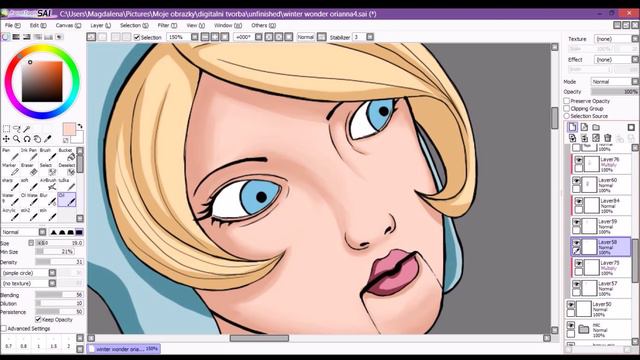Screen dimensions: 640x360
Task: Choose the Deselect brush tool
Action: click(x=67, y=170)
